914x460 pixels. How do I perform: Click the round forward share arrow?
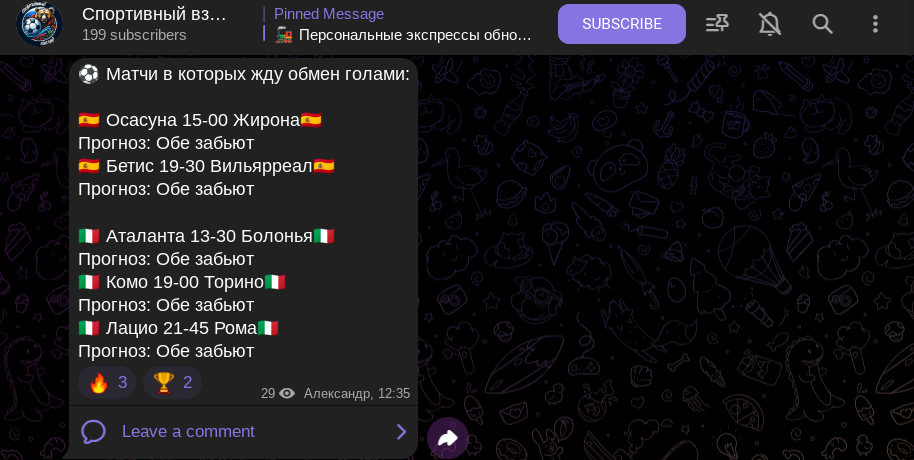(x=448, y=438)
